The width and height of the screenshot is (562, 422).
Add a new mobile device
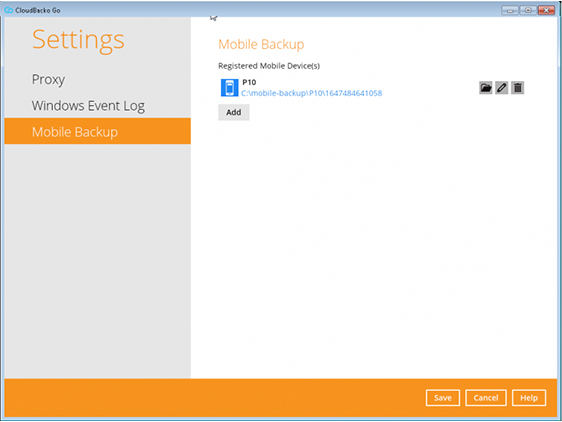pos(234,112)
